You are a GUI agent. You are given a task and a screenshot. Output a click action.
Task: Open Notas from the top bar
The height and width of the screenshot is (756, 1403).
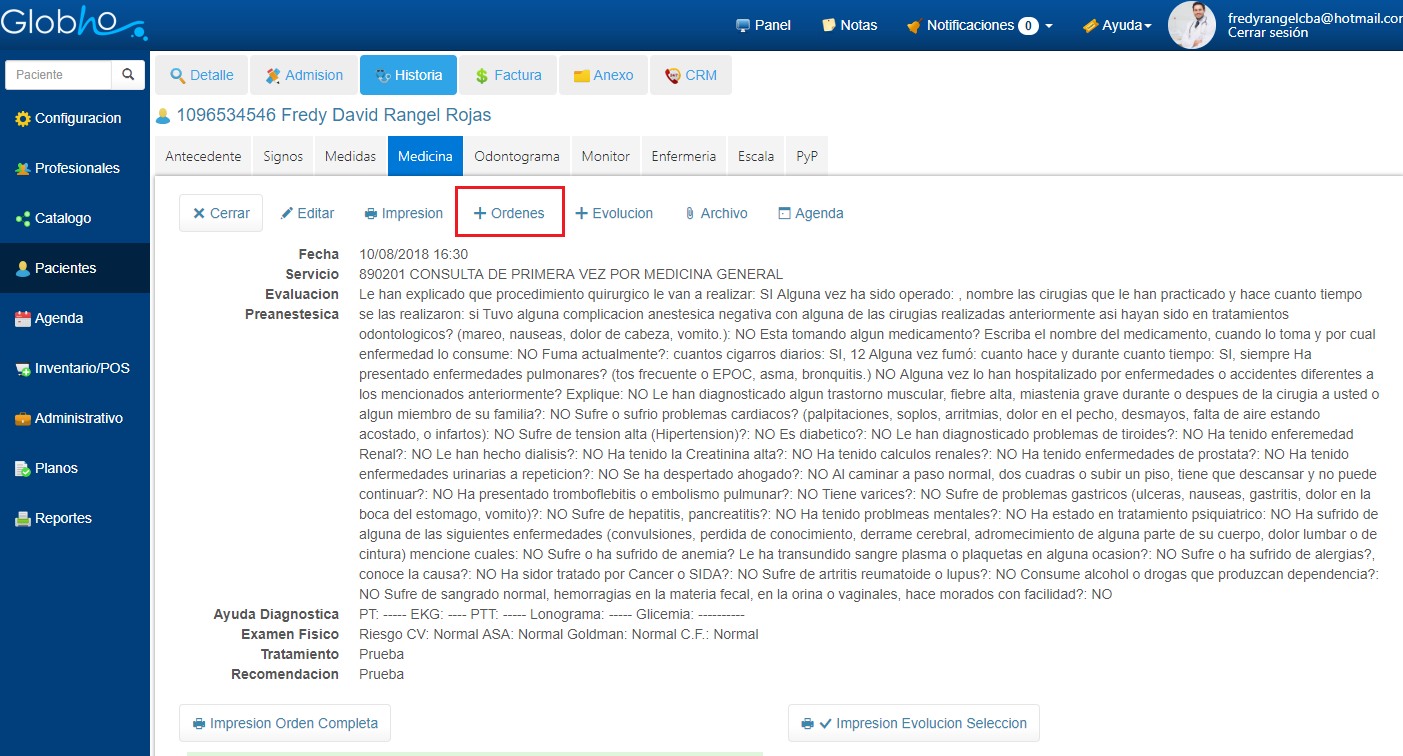pos(849,25)
